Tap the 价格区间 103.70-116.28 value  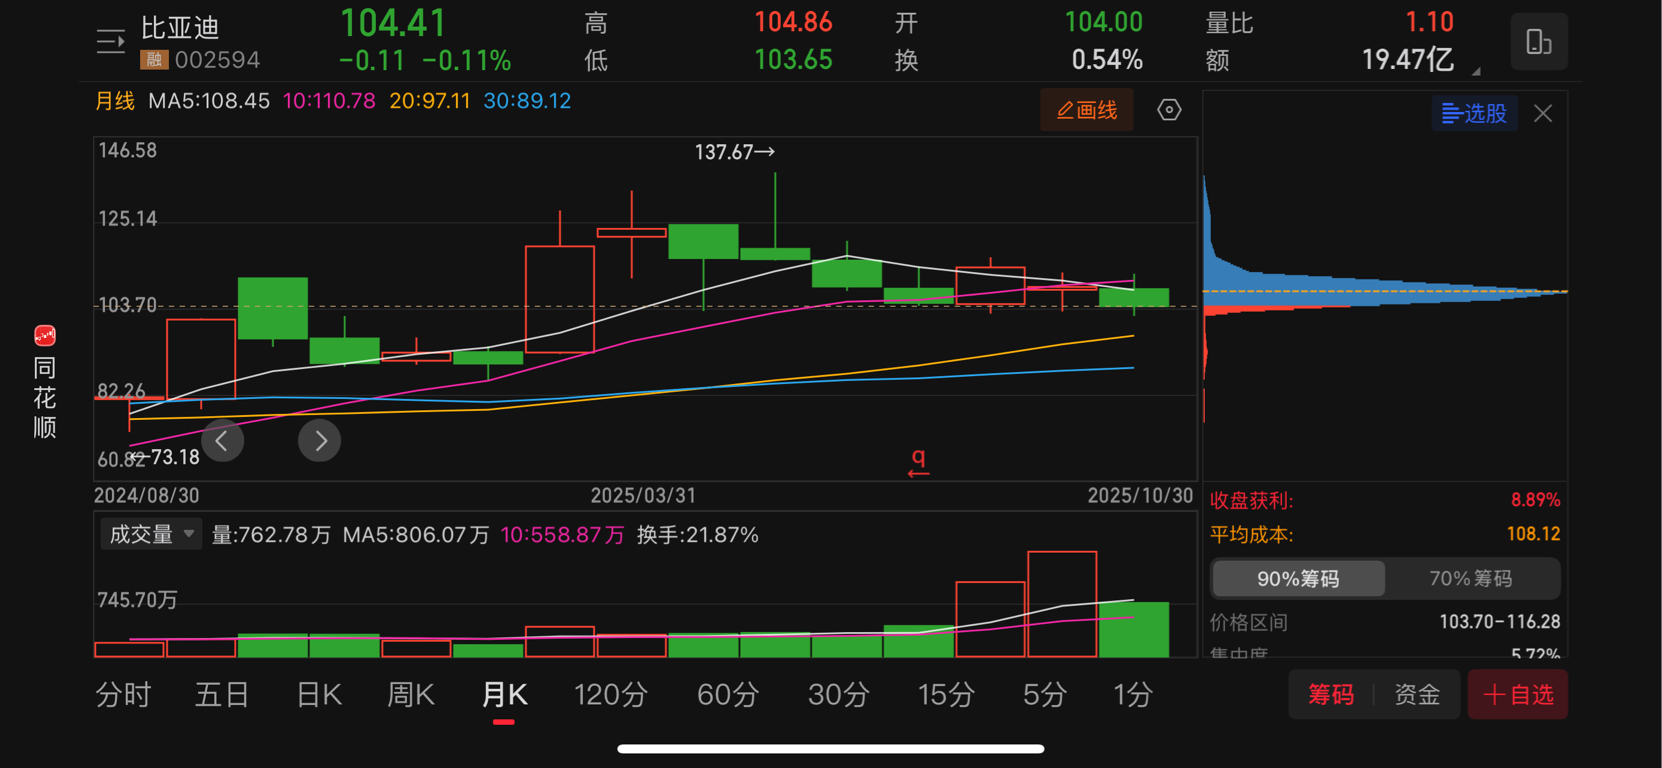[x=1500, y=622]
